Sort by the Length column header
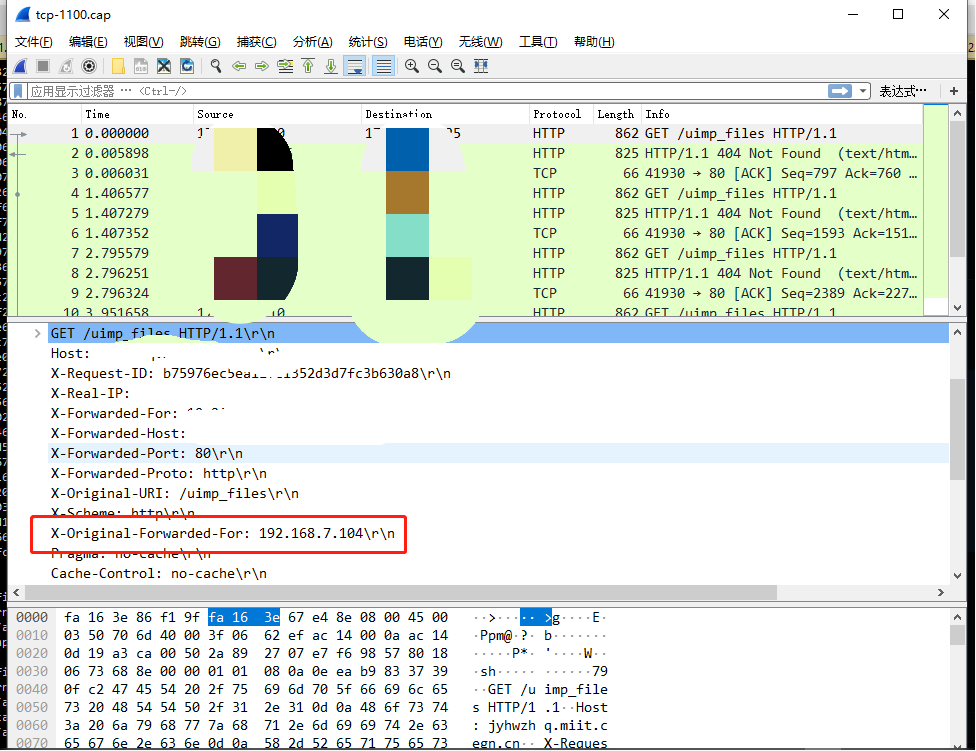This screenshot has width=976, height=751. click(617, 114)
